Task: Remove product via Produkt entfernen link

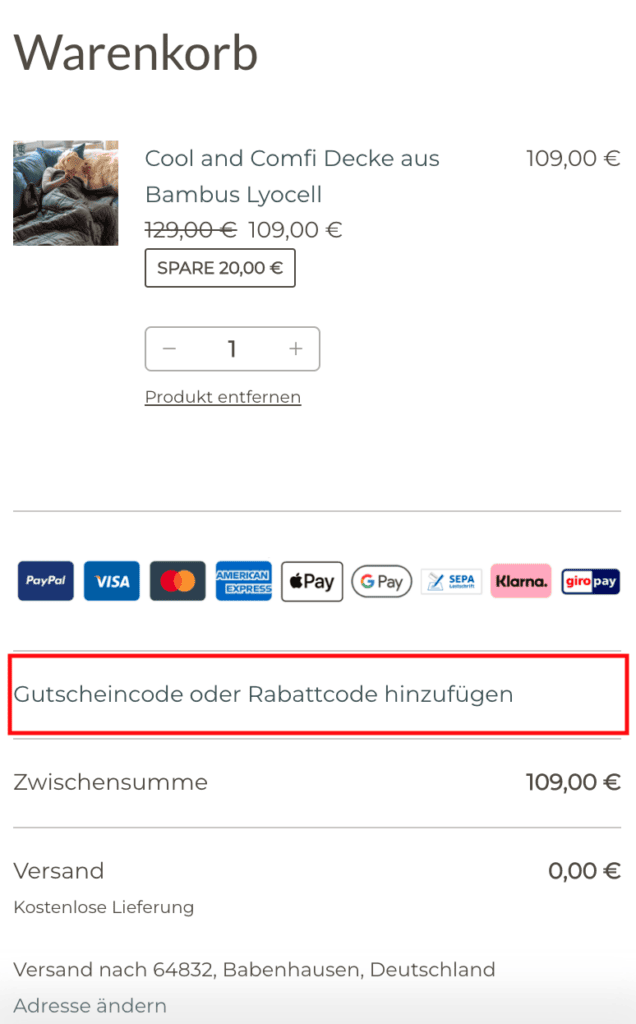Action: pyautogui.click(x=223, y=397)
